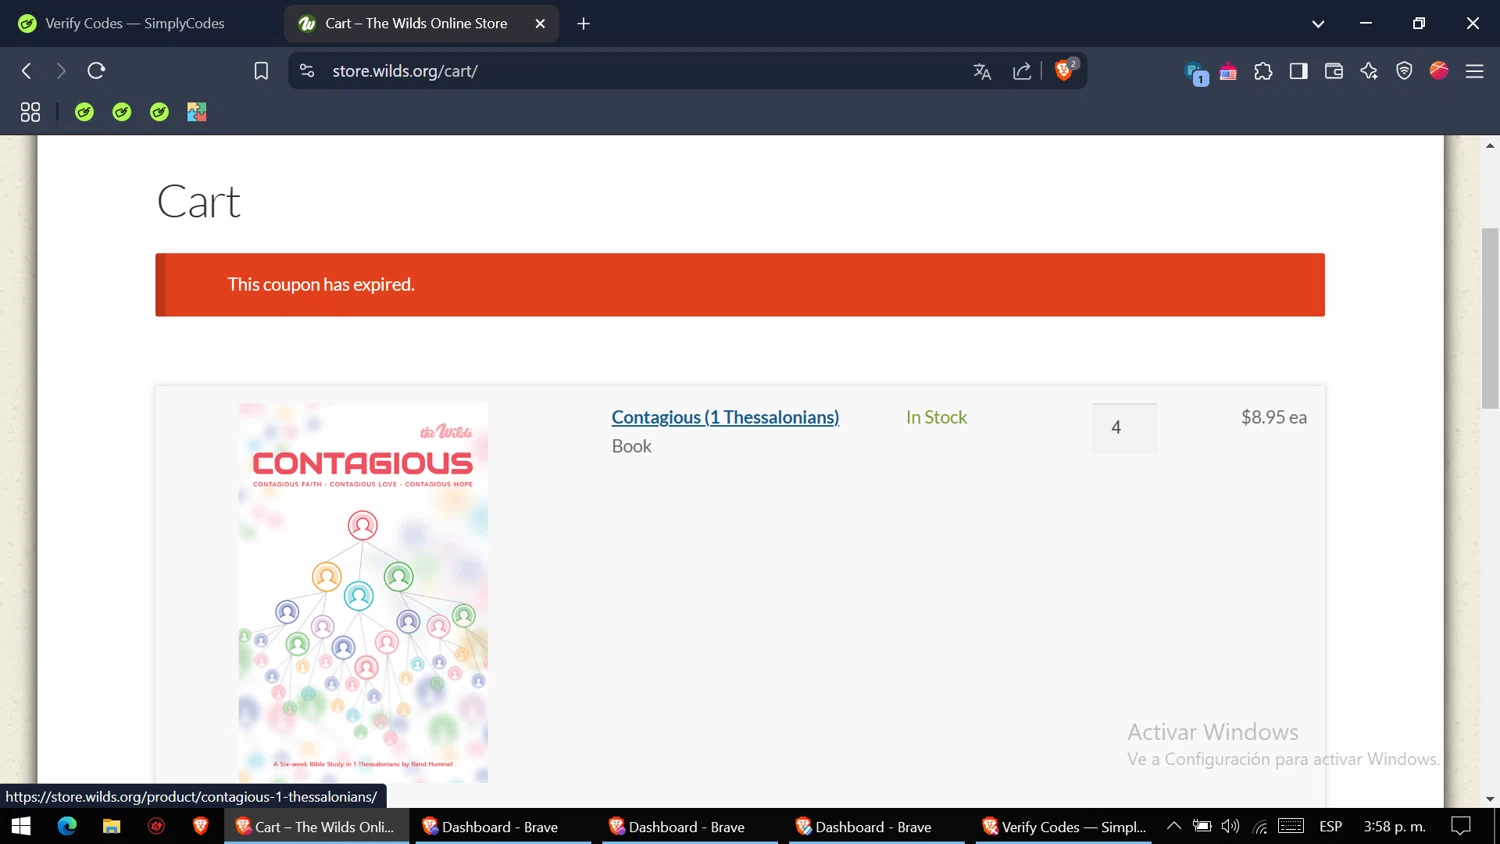
Task: Open the battery tray icon
Action: [1202, 826]
